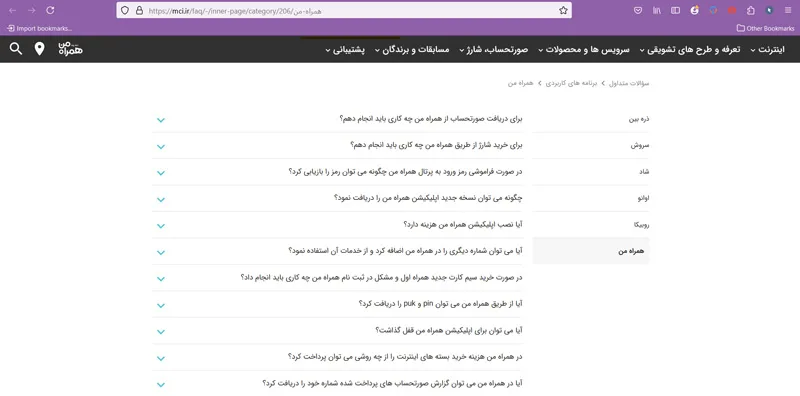
Task: Expand chevron for نصب اپلیکیشن هزینه question
Action: pos(161,226)
